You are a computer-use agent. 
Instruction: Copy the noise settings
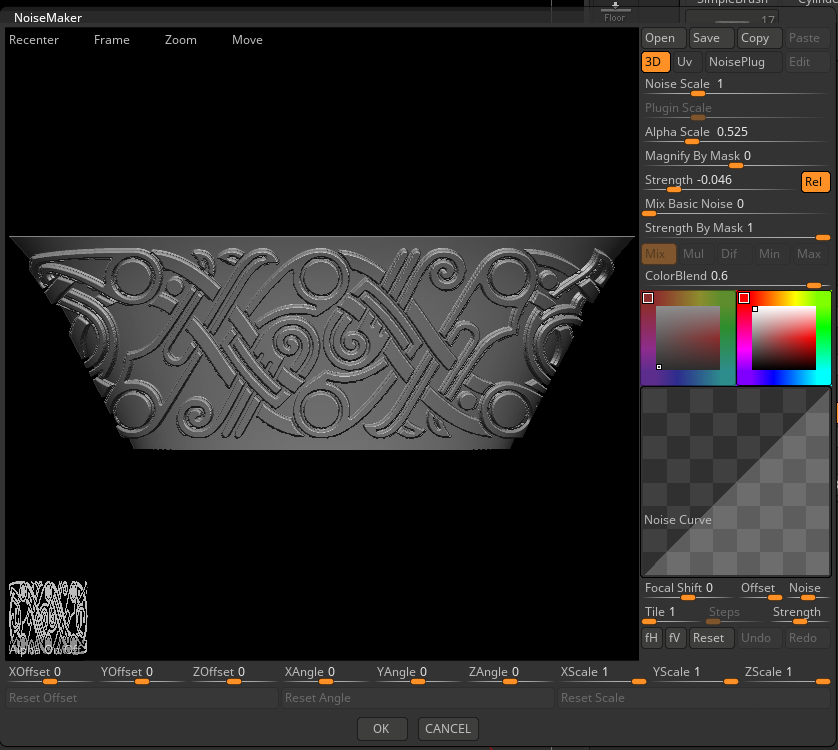point(759,38)
